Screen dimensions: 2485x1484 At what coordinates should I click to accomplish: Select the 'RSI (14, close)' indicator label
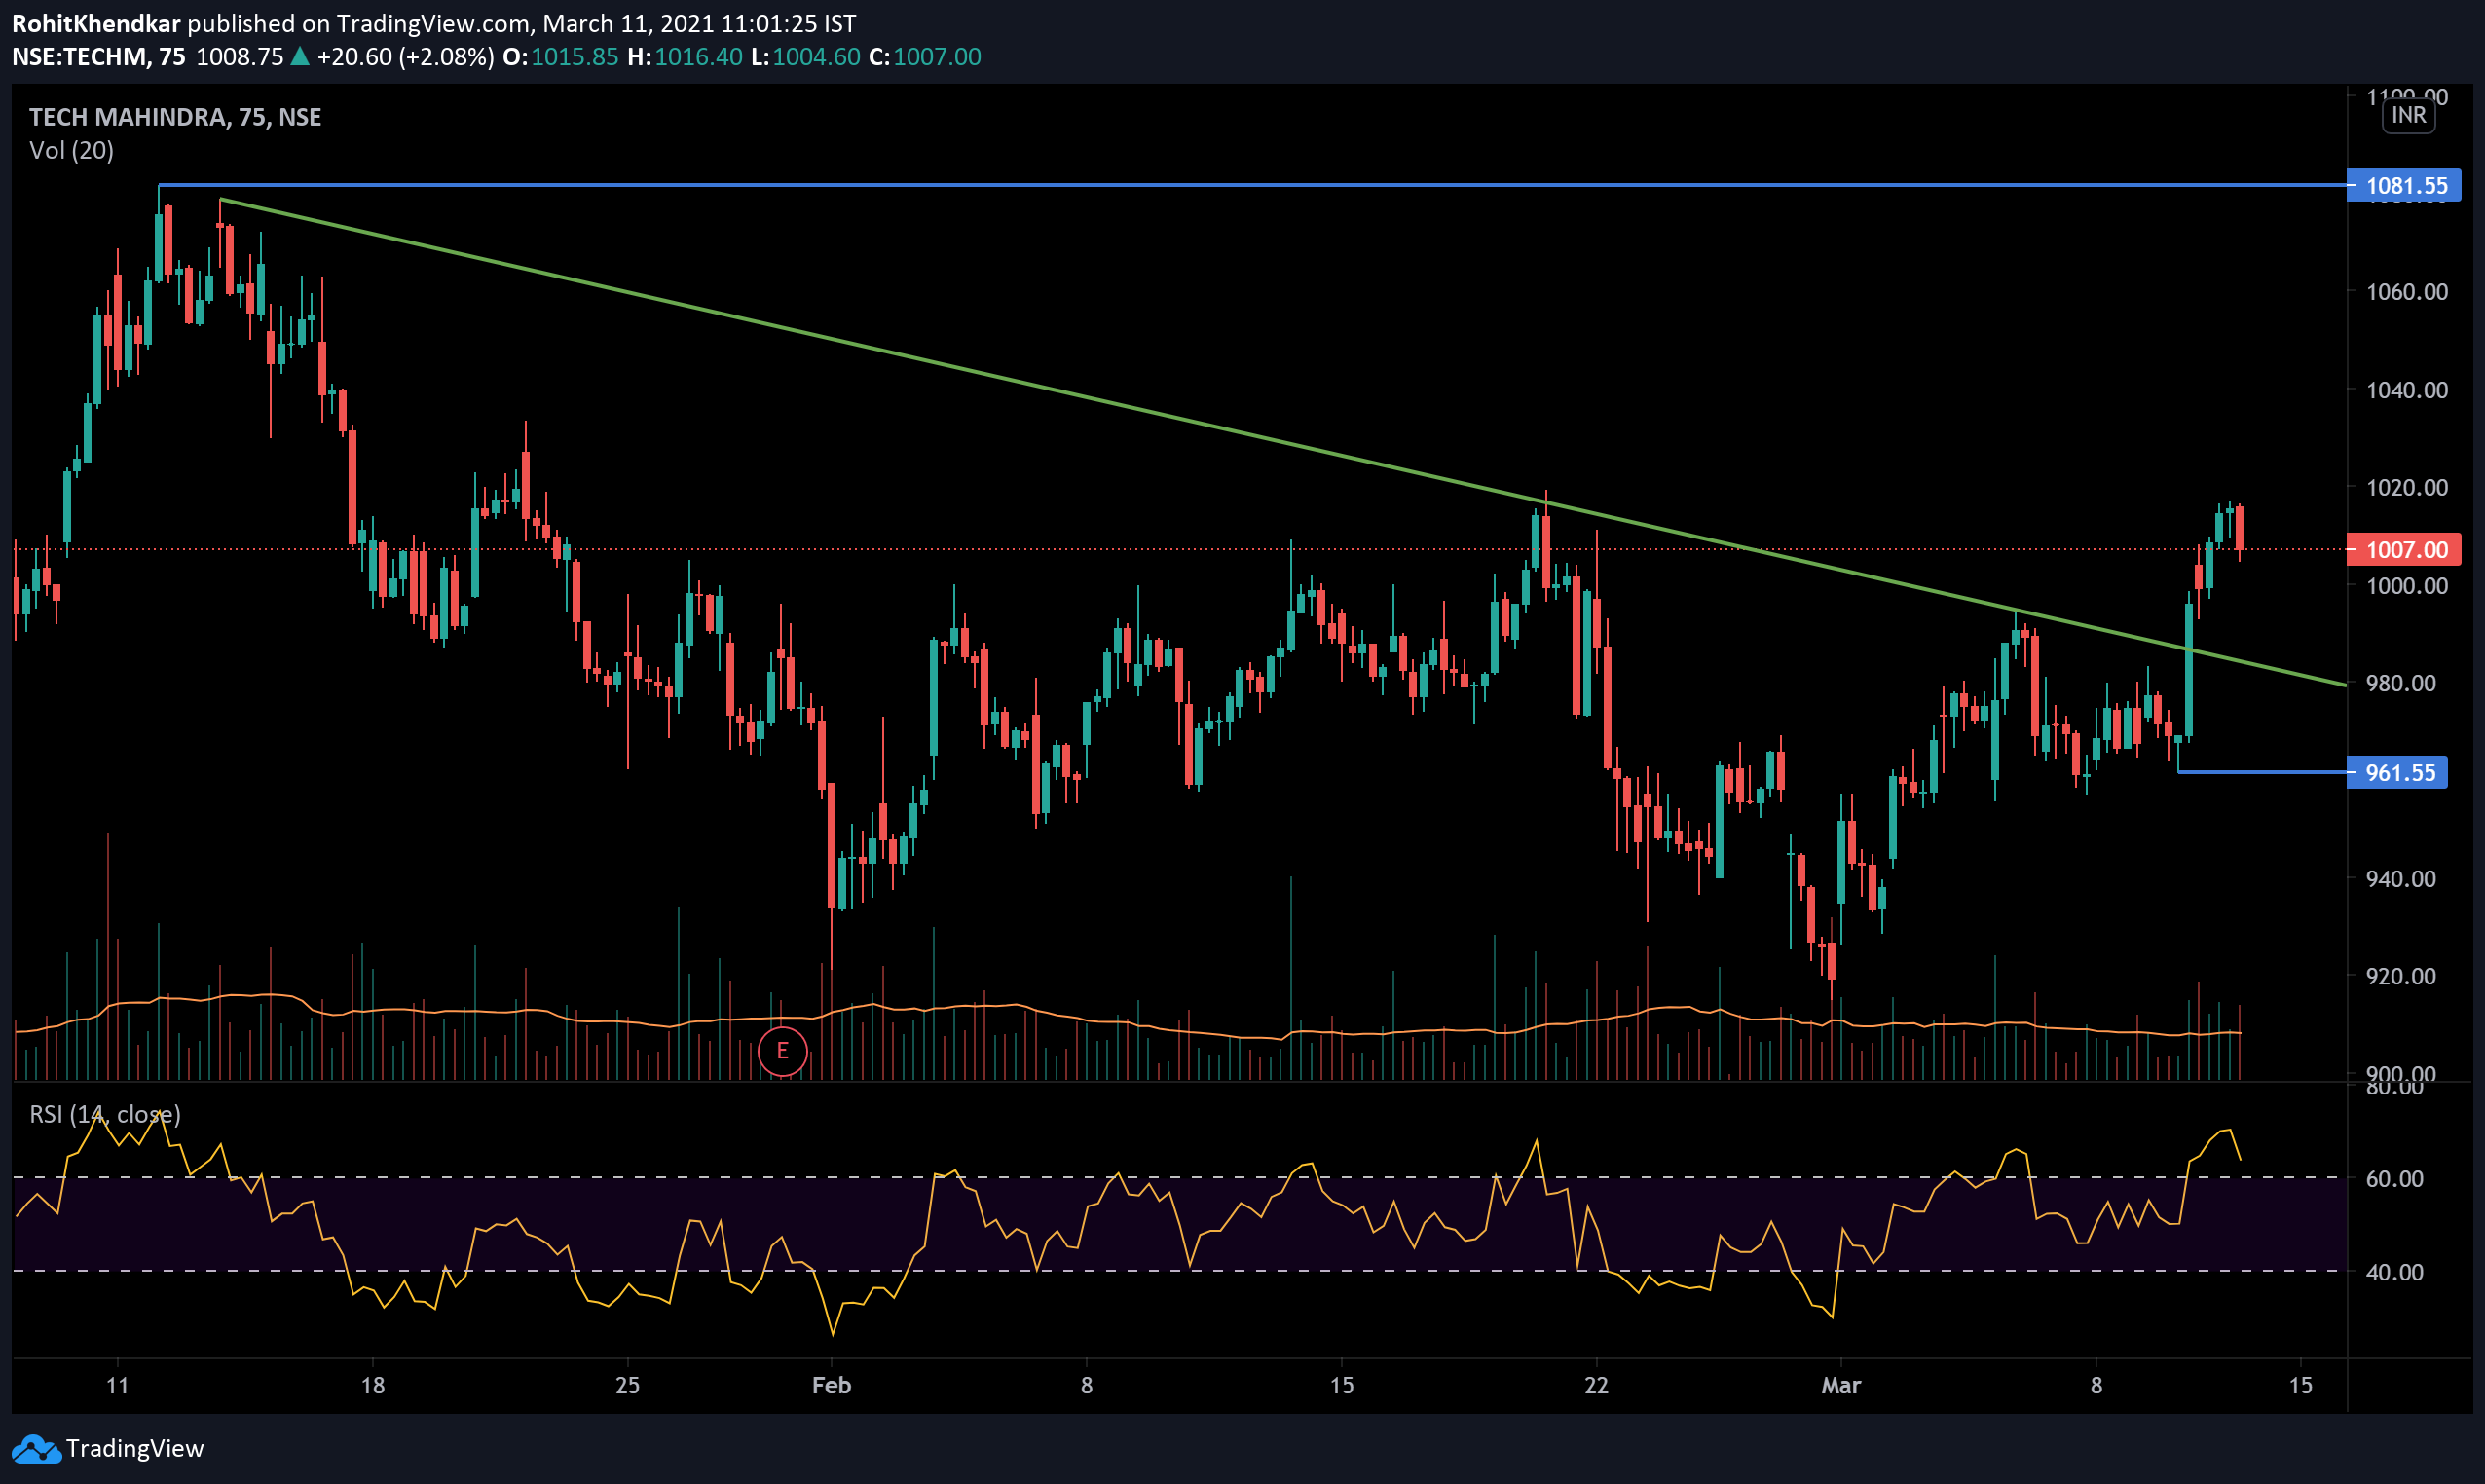coord(105,1114)
